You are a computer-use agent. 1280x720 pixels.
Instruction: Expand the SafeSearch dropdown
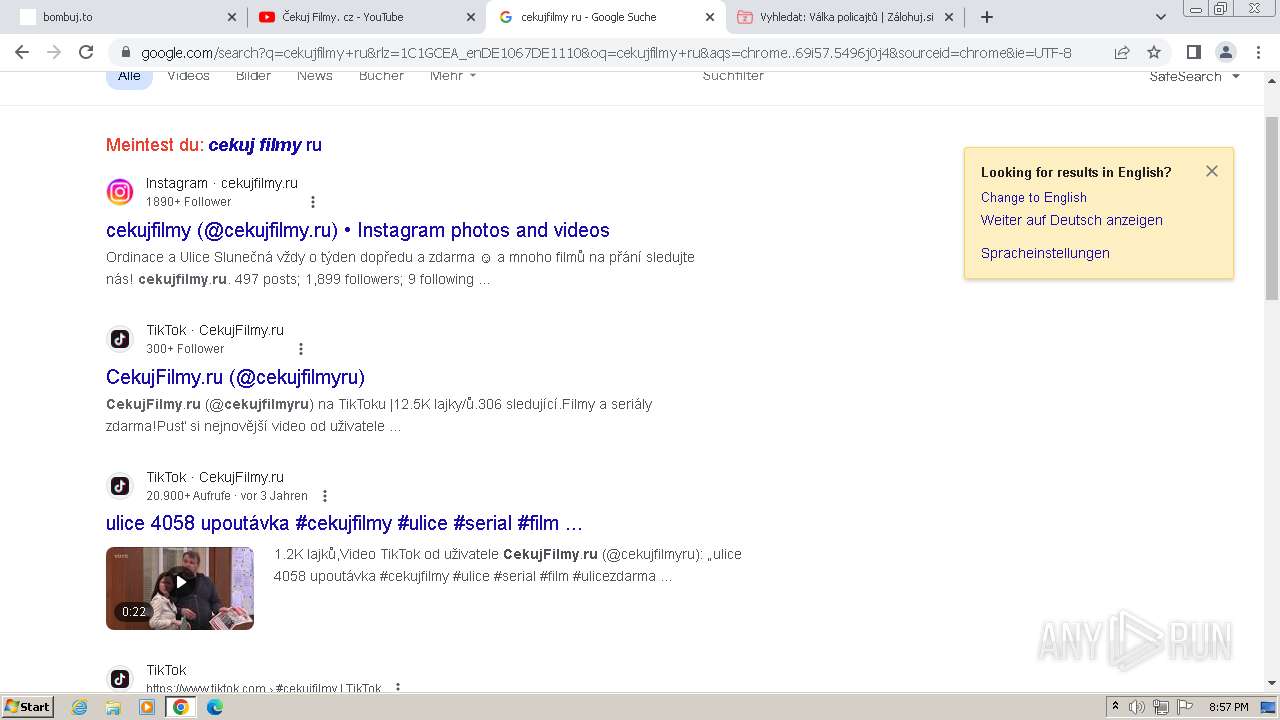click(x=1194, y=76)
